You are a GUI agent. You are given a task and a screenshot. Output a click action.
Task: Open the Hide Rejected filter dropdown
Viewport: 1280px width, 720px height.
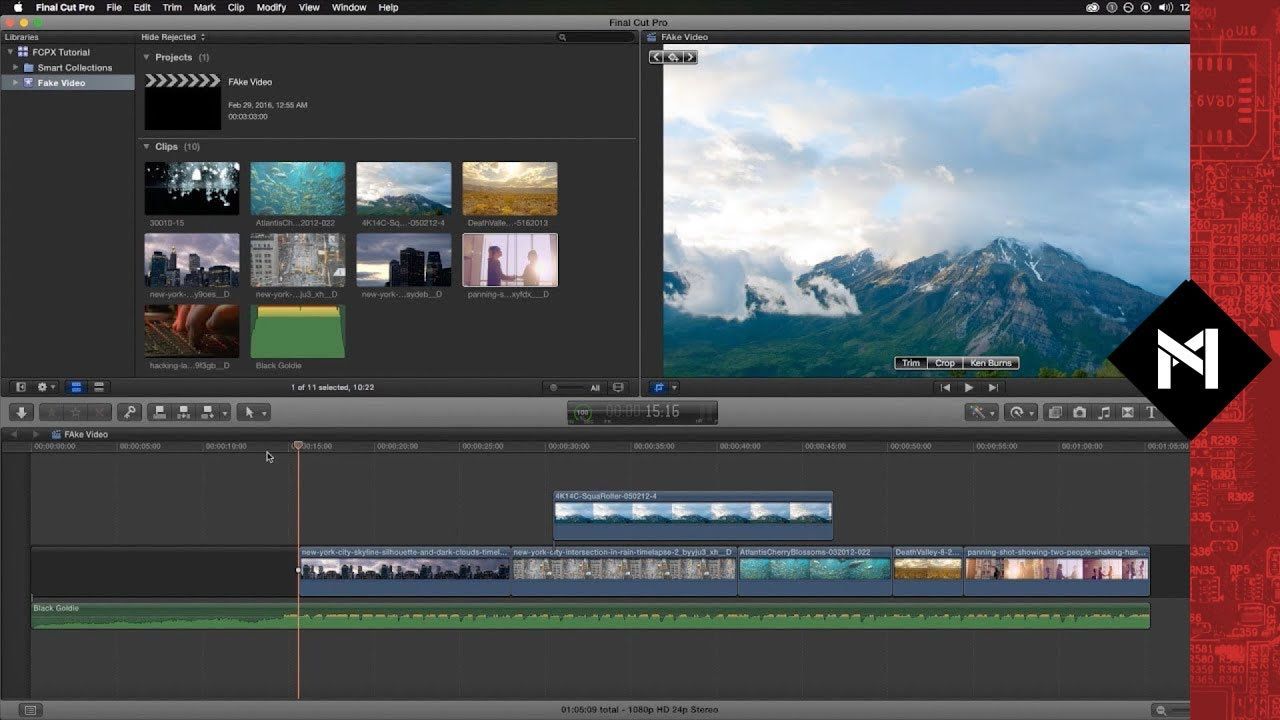click(170, 37)
